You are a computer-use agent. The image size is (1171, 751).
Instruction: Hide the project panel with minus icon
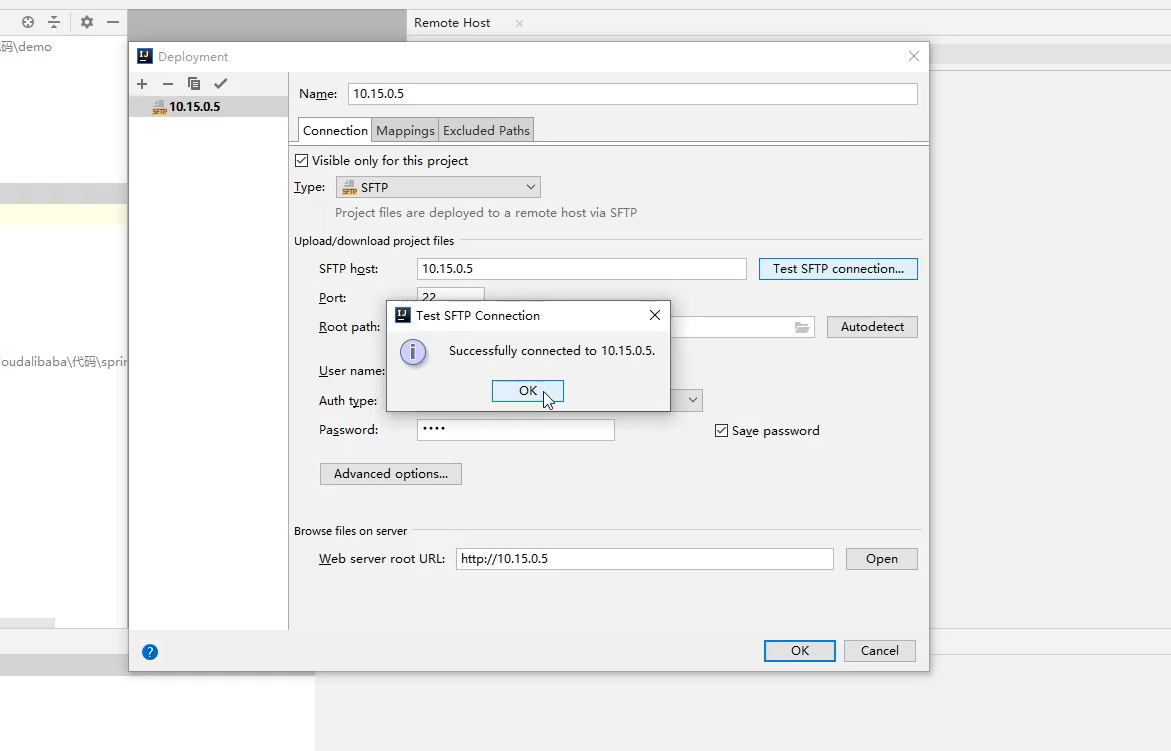(x=113, y=22)
